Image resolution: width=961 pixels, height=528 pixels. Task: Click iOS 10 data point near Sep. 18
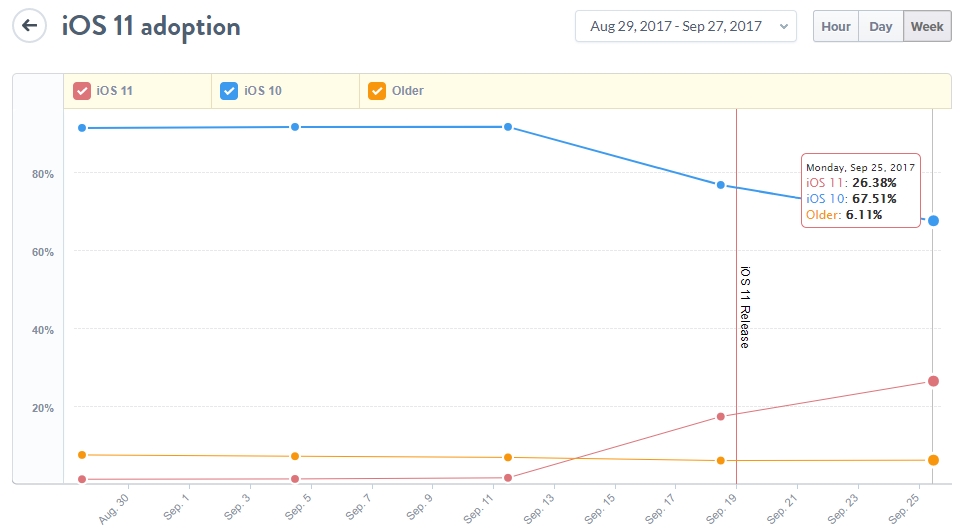coord(720,185)
